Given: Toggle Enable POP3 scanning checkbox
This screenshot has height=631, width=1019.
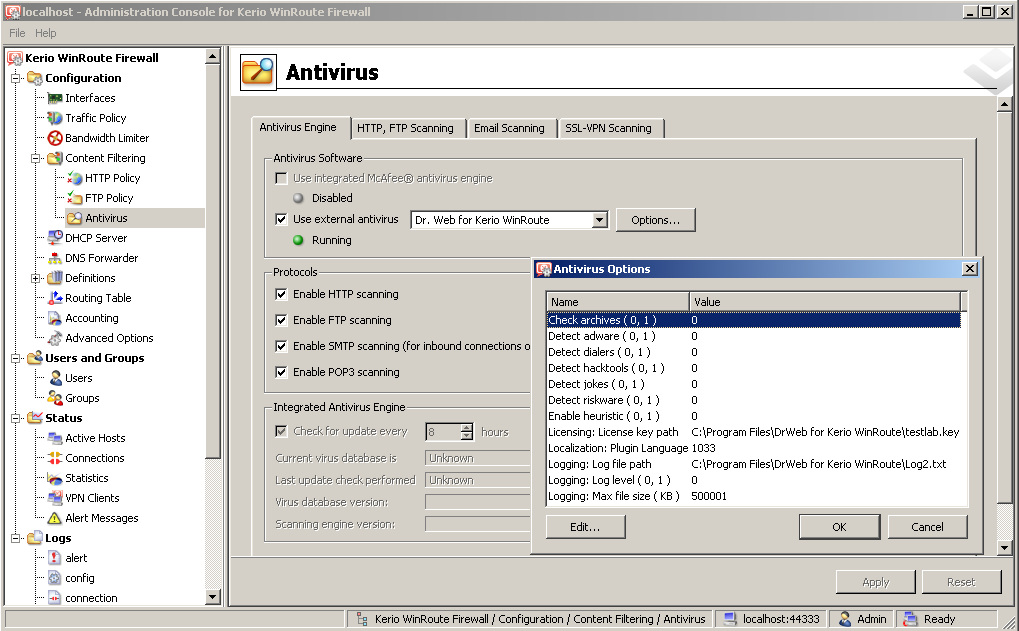Looking at the screenshot, I should 281,372.
